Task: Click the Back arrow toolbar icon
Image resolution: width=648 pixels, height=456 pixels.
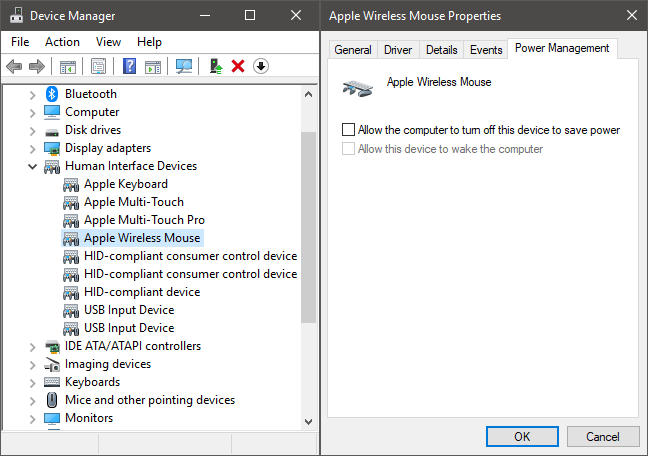Action: 14,66
